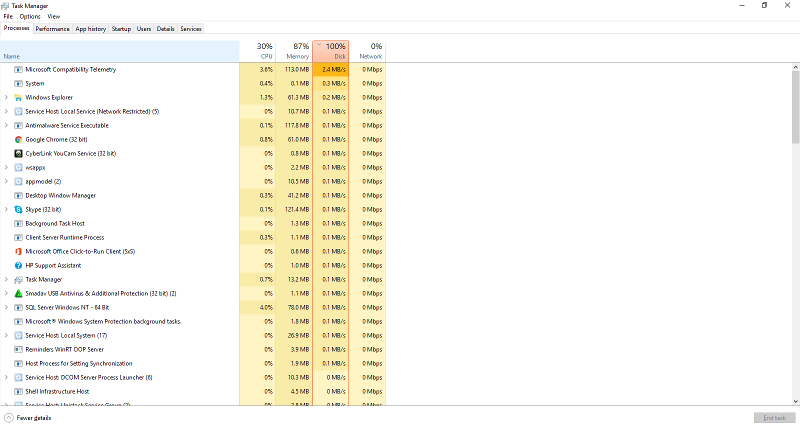
Task: Expand Service Host Local Service Network Restricted
Action: click(x=6, y=112)
